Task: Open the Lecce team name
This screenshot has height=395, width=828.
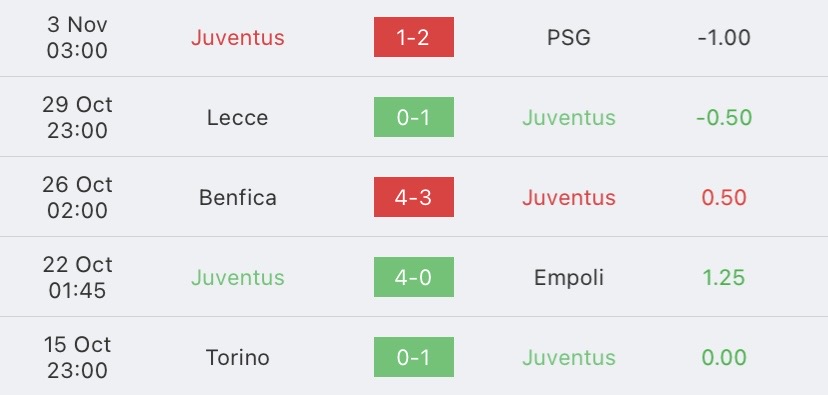Action: pyautogui.click(x=238, y=117)
